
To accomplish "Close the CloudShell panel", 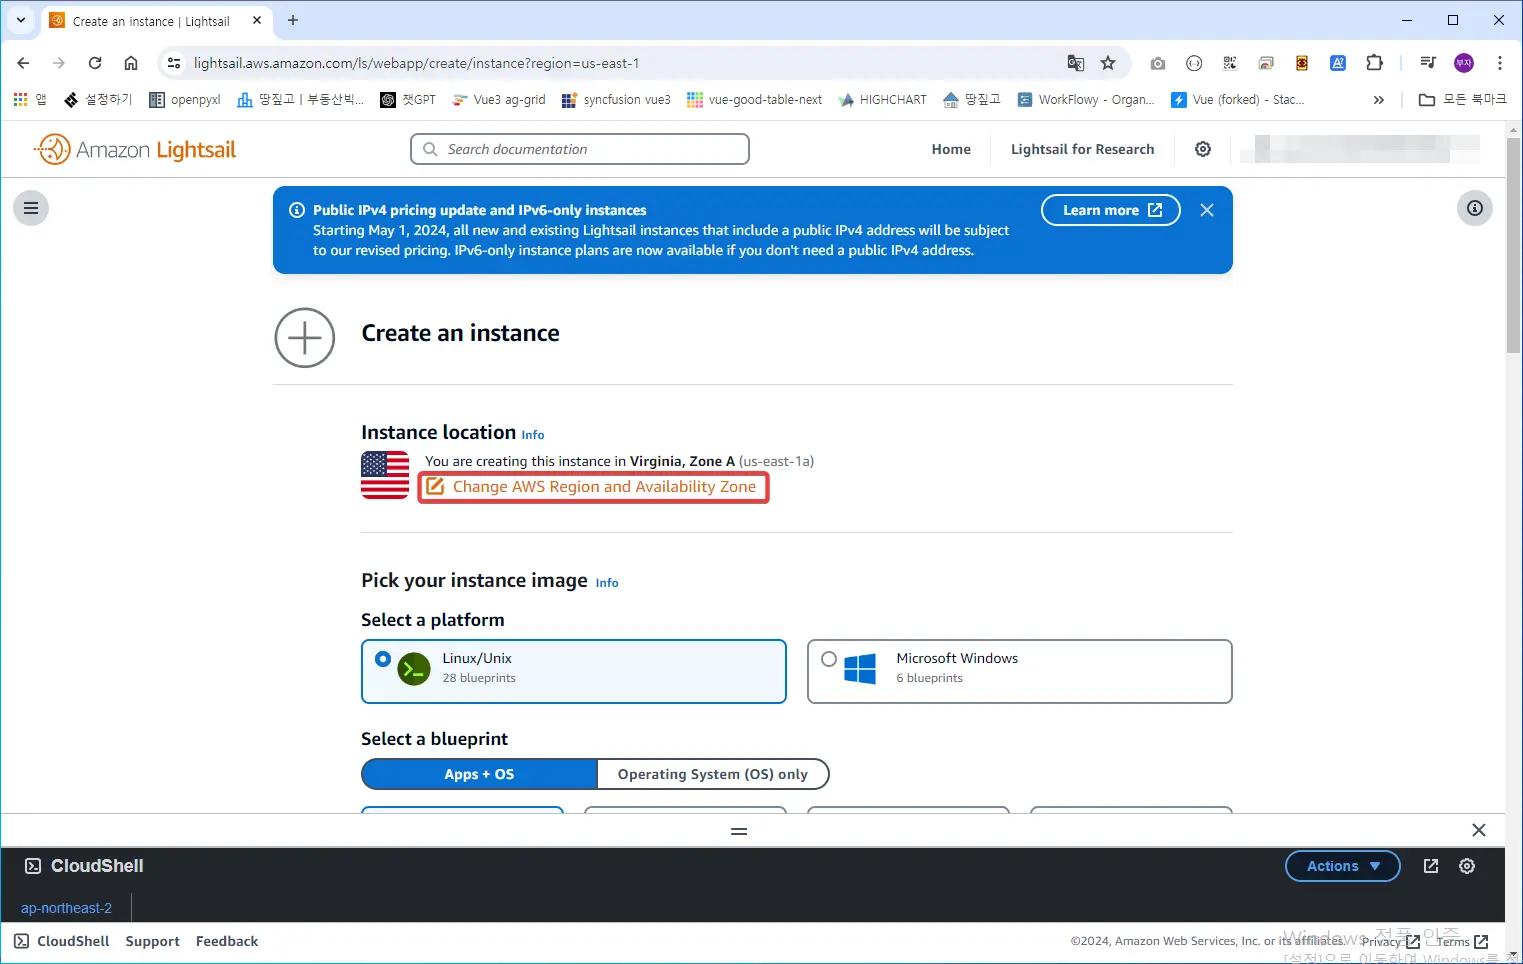I will pyautogui.click(x=1479, y=830).
